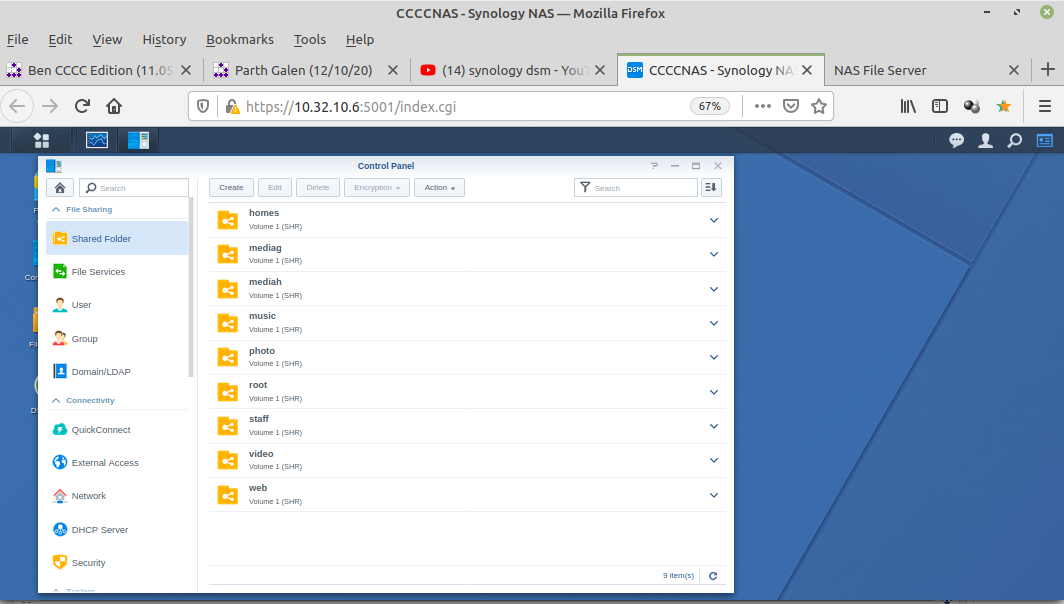Open the DSM main menu grid icon
Image resolution: width=1064 pixels, height=604 pixels.
41,140
